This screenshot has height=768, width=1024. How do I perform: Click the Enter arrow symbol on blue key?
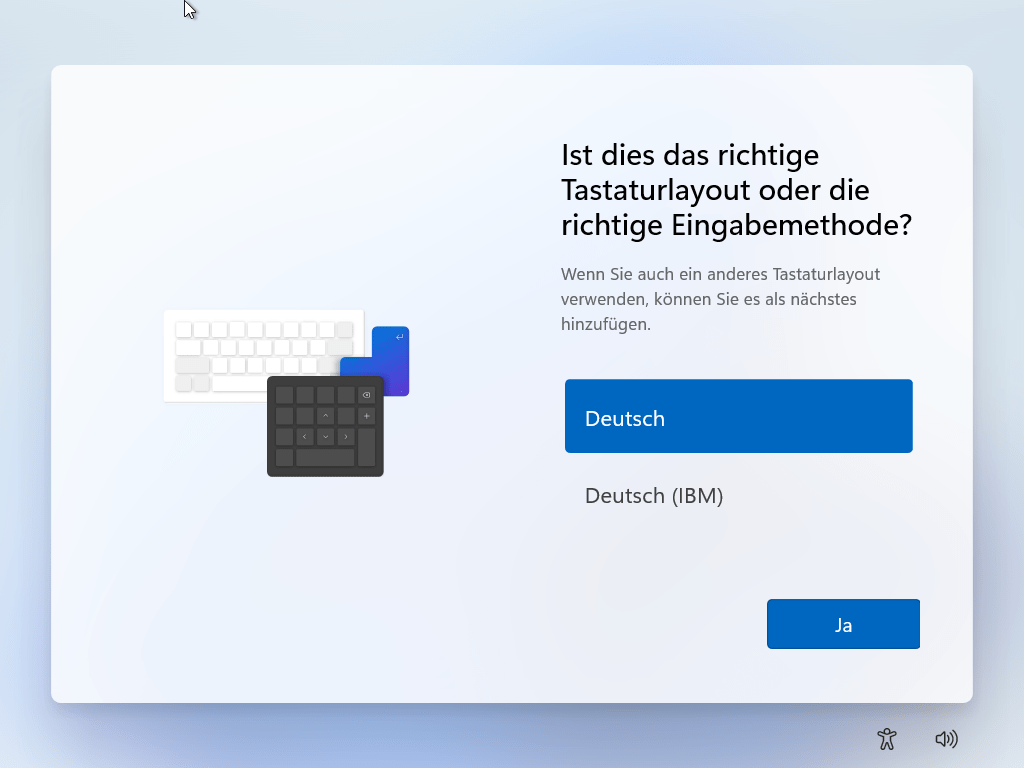tap(400, 337)
